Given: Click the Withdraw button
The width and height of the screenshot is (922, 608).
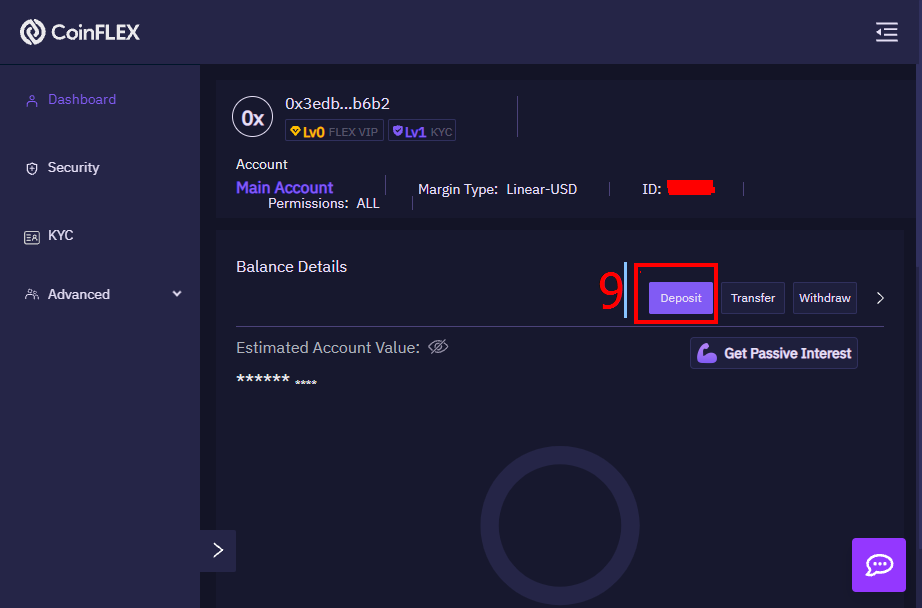Looking at the screenshot, I should (824, 298).
